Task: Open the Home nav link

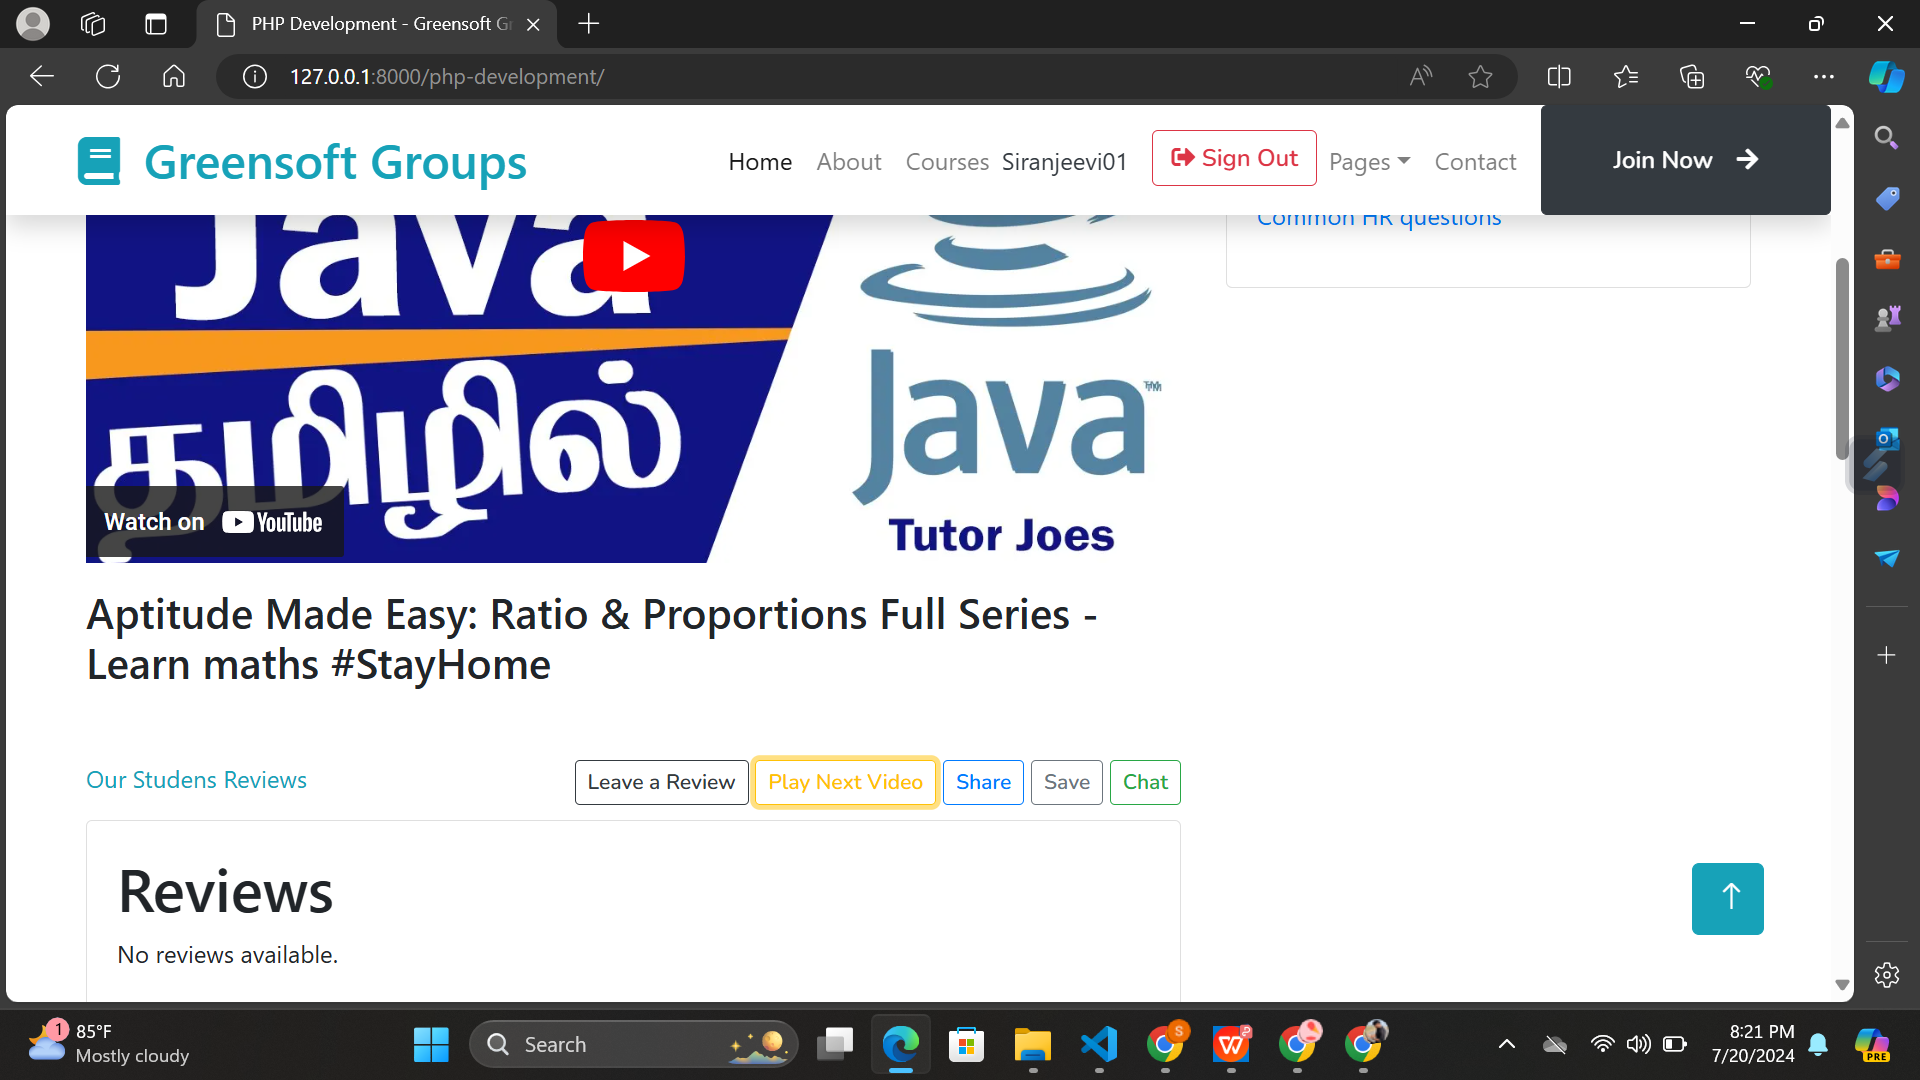Action: pyautogui.click(x=760, y=161)
